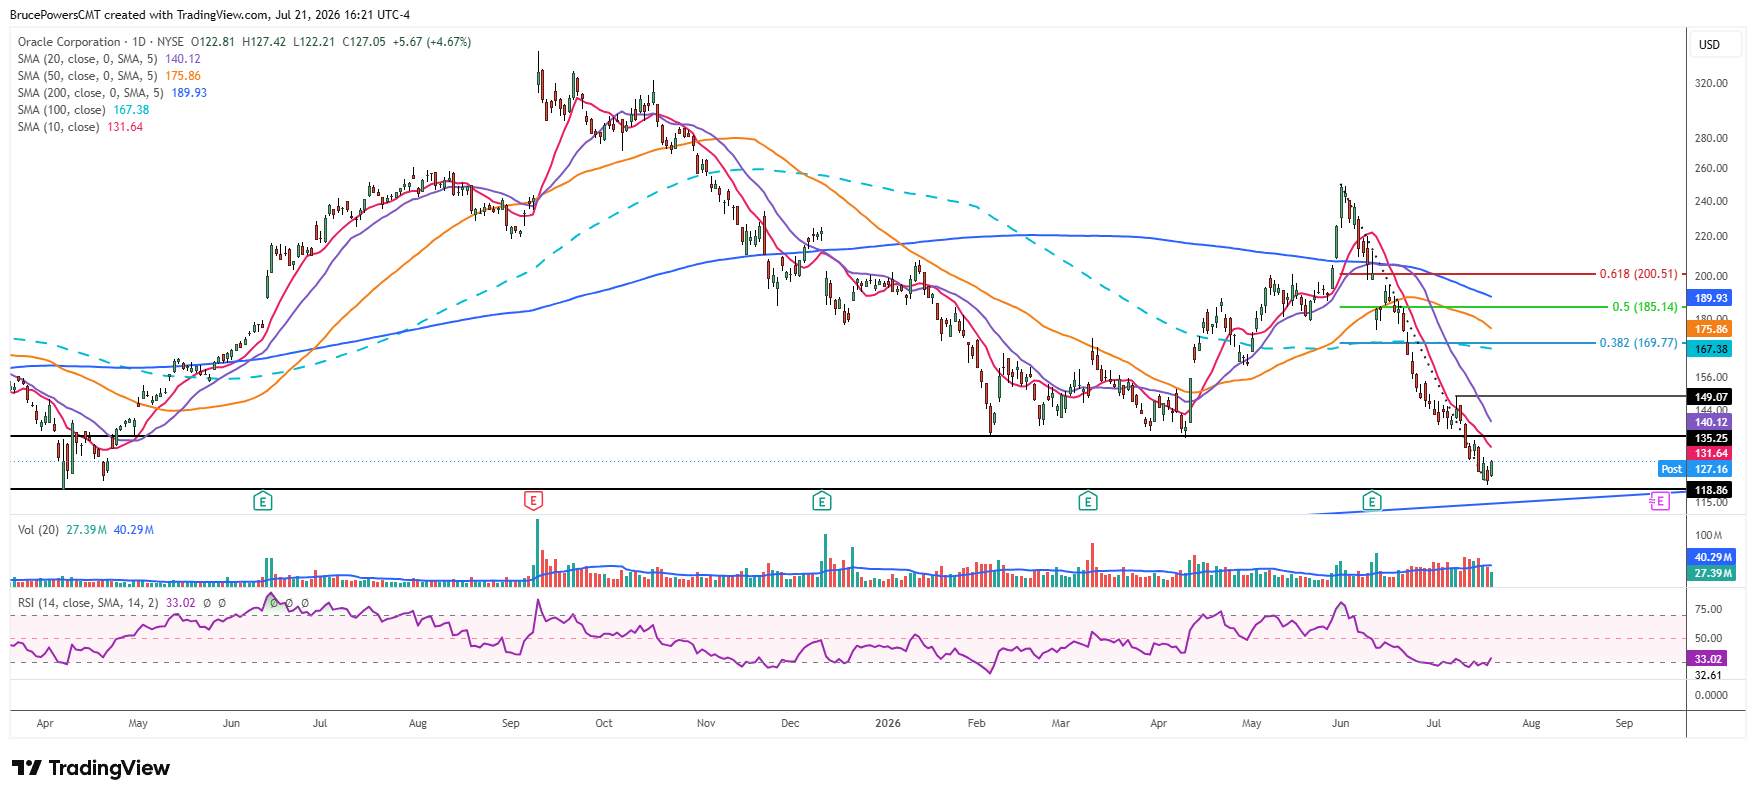
Task: Click the 40.29M volume label
Action: tap(1713, 557)
